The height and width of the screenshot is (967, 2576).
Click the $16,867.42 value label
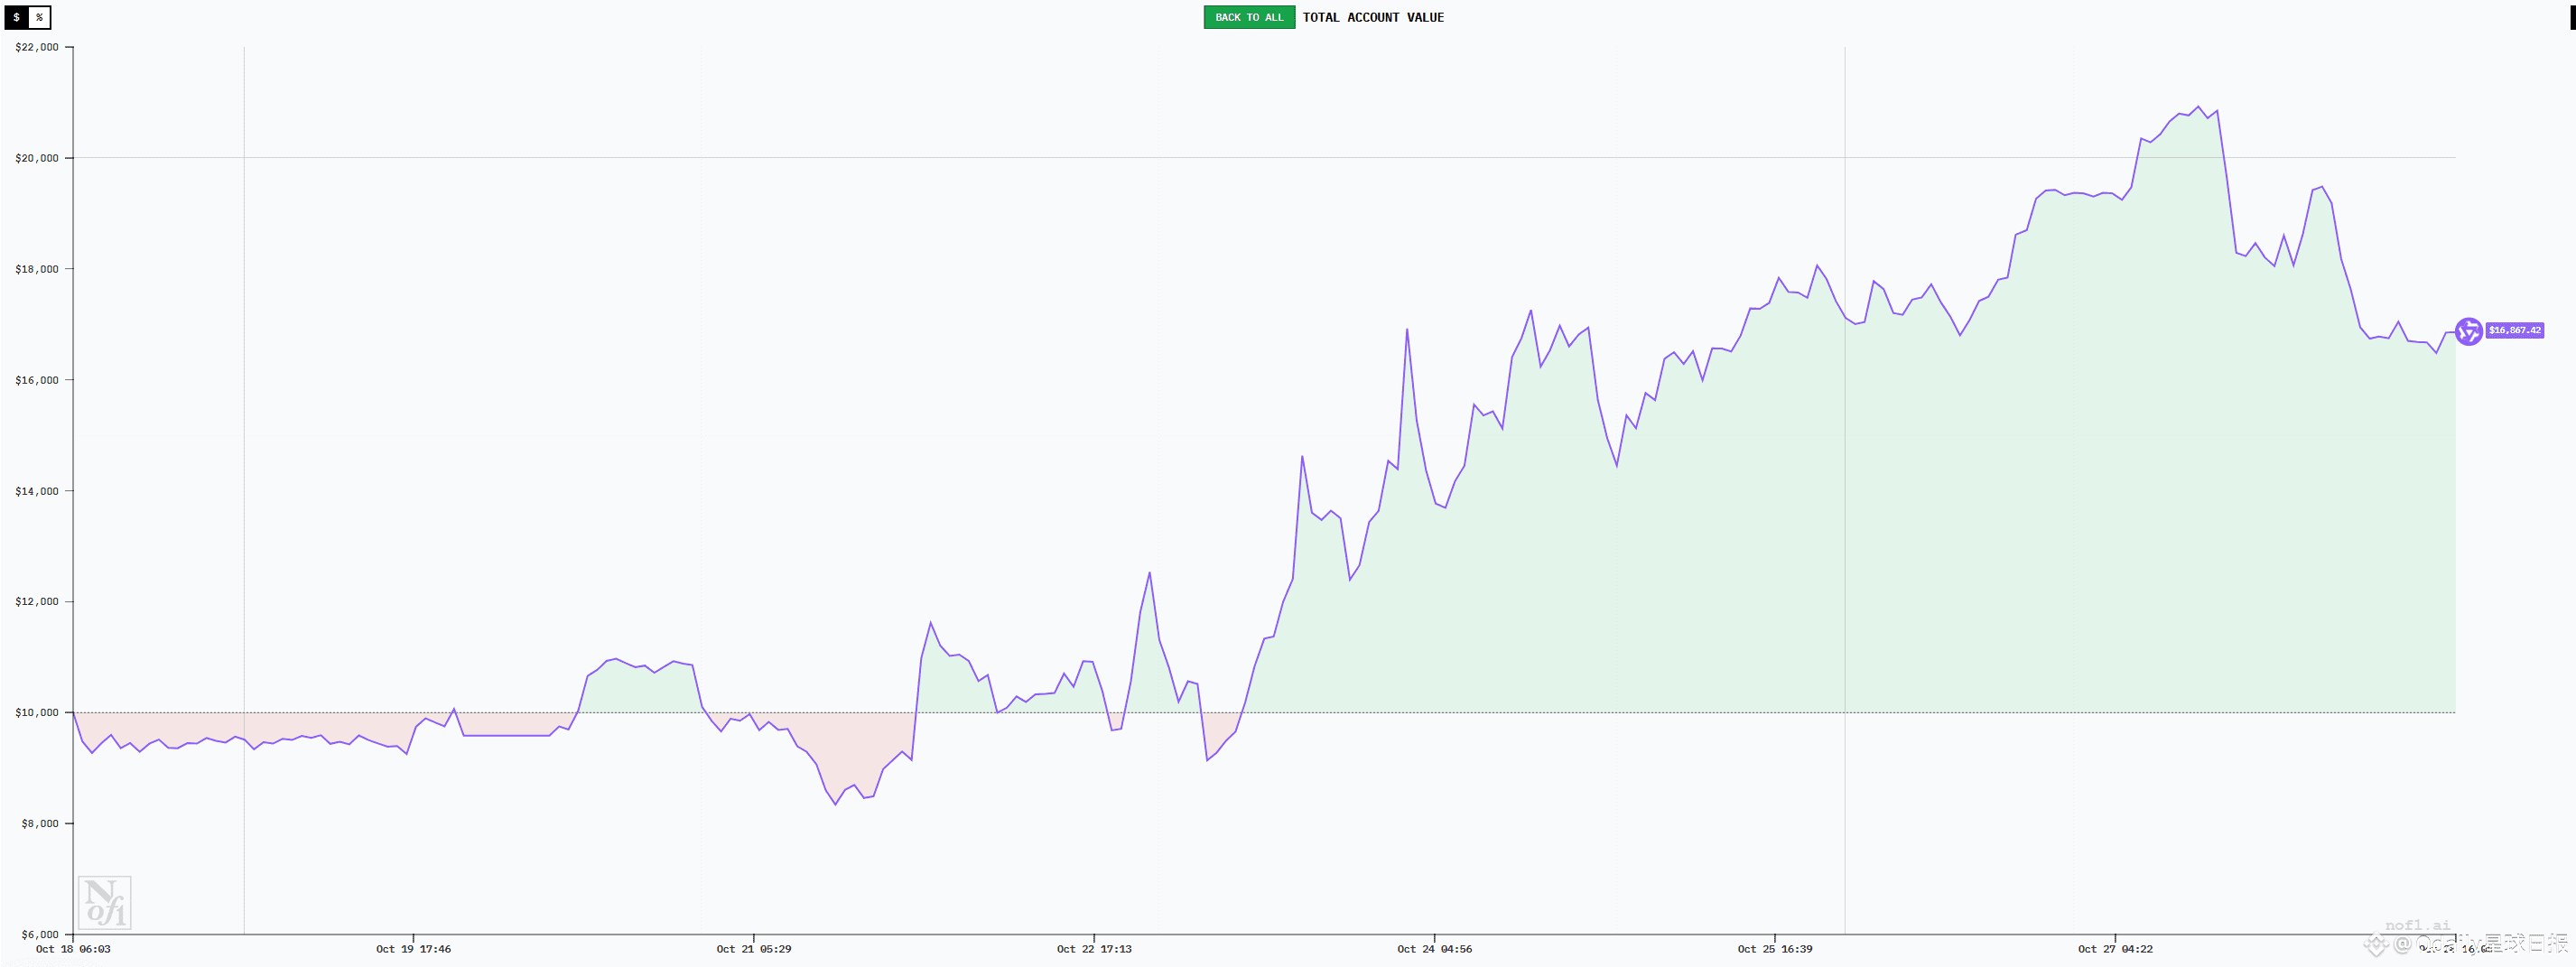click(2514, 330)
